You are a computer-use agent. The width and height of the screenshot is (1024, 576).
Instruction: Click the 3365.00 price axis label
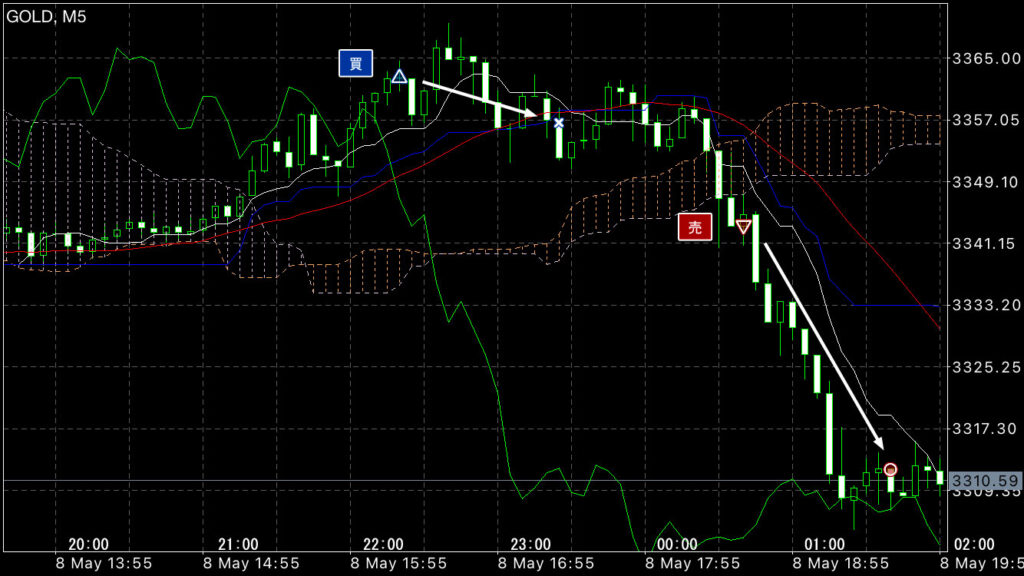tap(984, 58)
